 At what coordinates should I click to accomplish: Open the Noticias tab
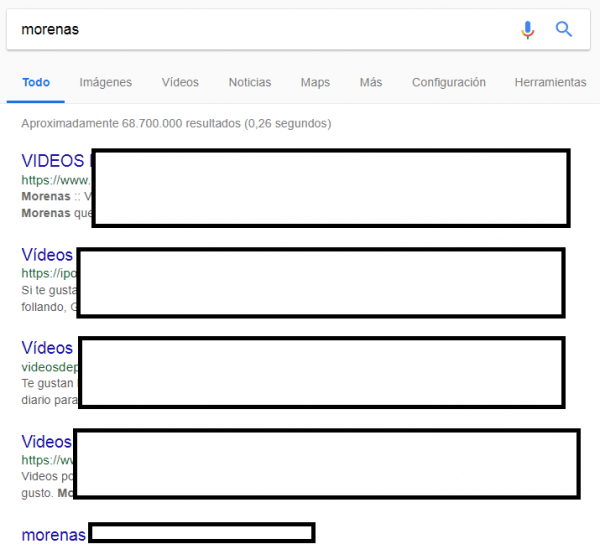tap(250, 82)
